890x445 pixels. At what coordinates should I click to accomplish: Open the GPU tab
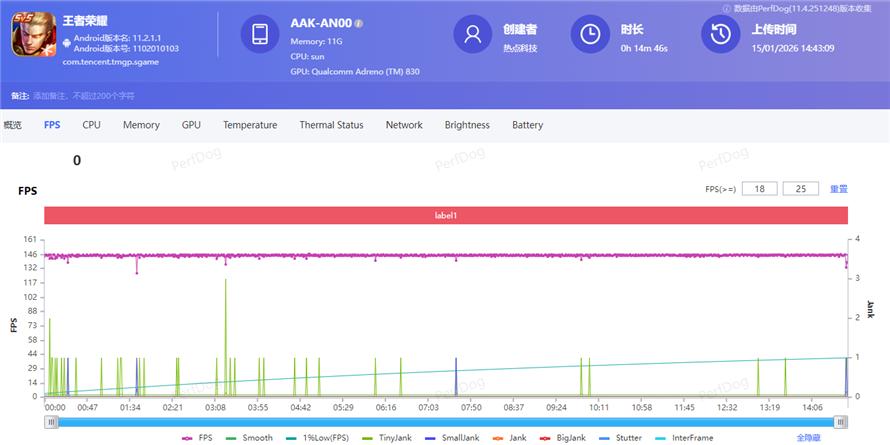coord(191,125)
